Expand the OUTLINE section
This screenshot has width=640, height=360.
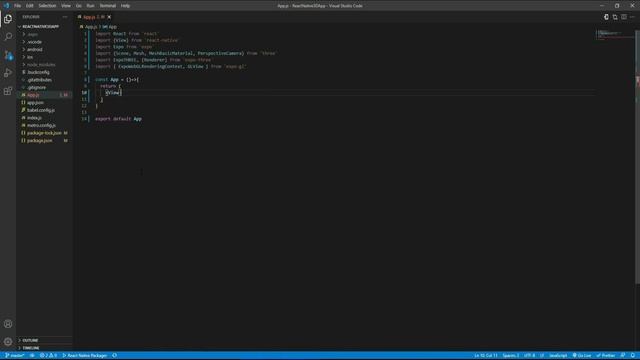click(30, 340)
